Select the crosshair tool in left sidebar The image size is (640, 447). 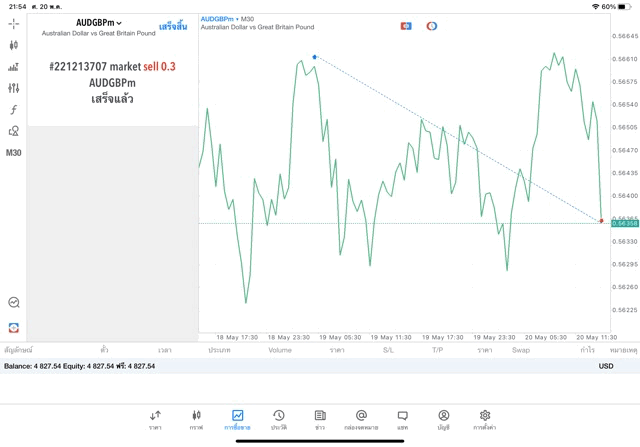(x=13, y=23)
